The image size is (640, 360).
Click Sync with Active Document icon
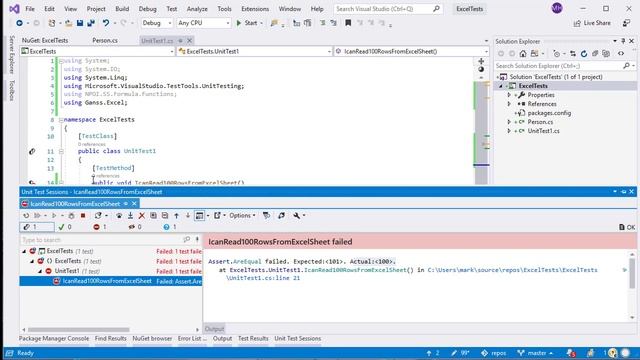point(573,53)
